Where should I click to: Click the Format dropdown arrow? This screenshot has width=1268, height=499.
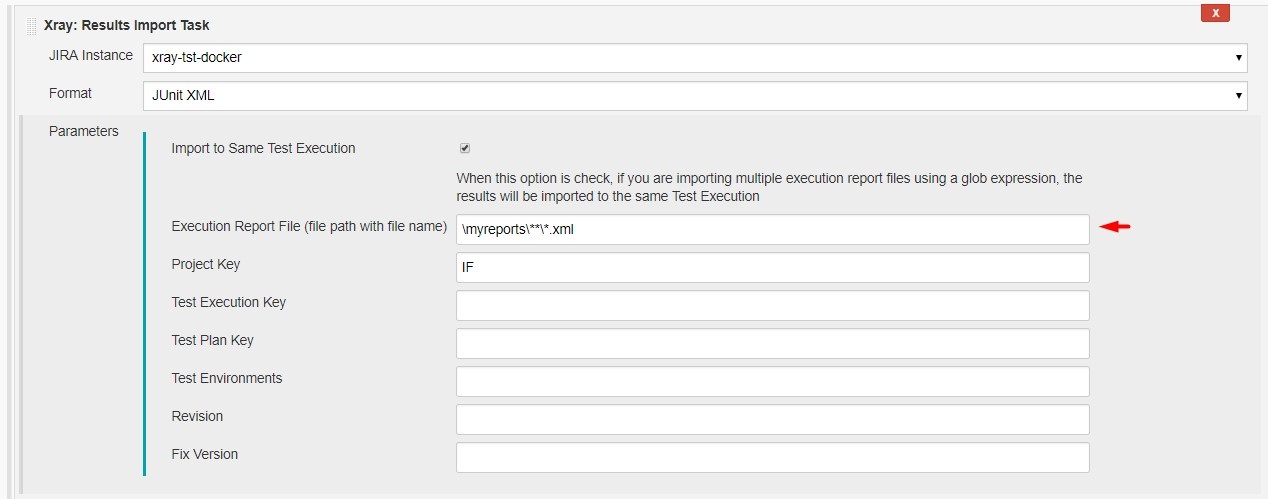coord(1239,95)
